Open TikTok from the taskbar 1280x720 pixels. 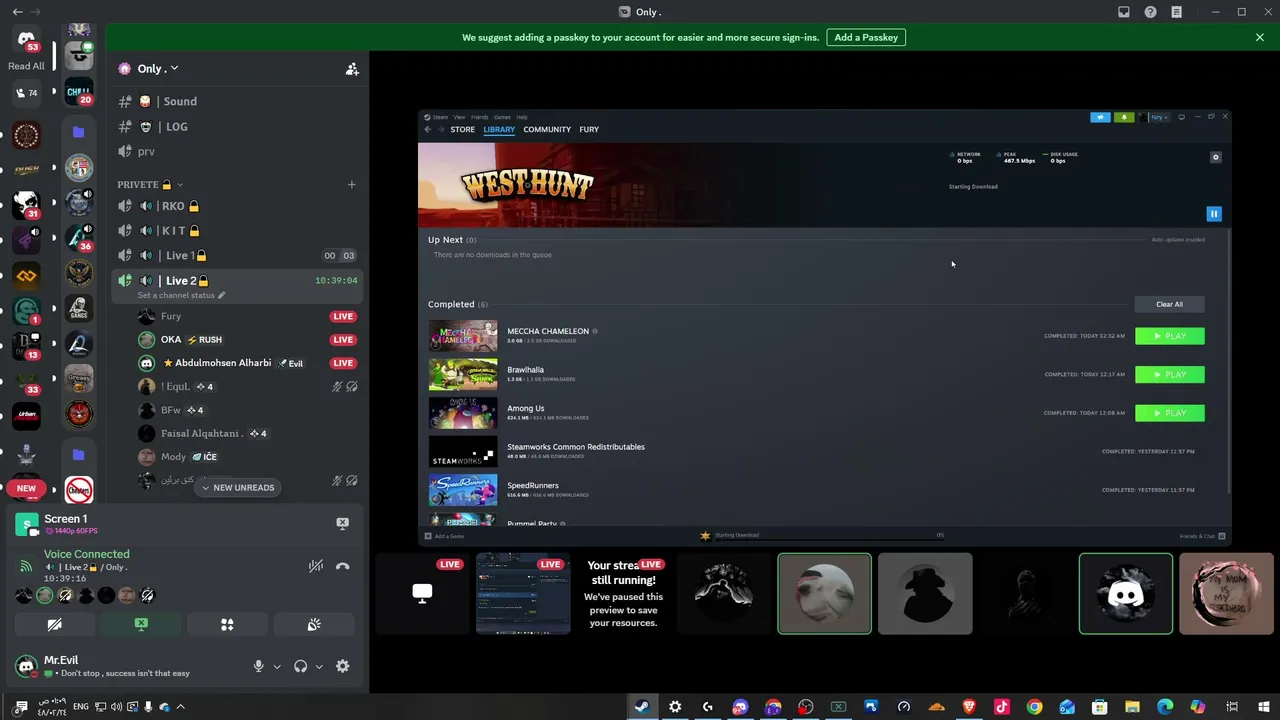coord(1002,707)
